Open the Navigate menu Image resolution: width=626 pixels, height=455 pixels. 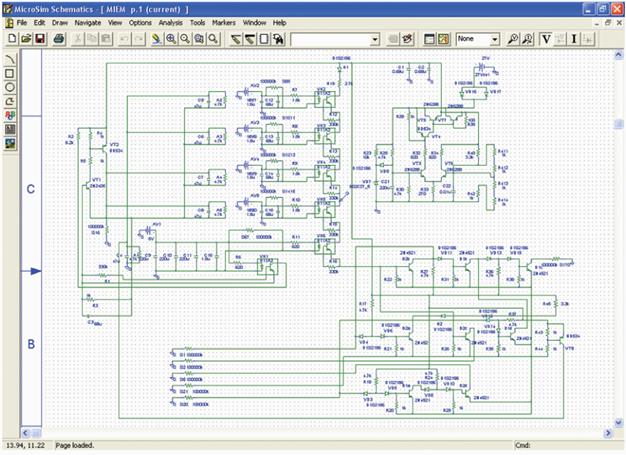[x=87, y=22]
